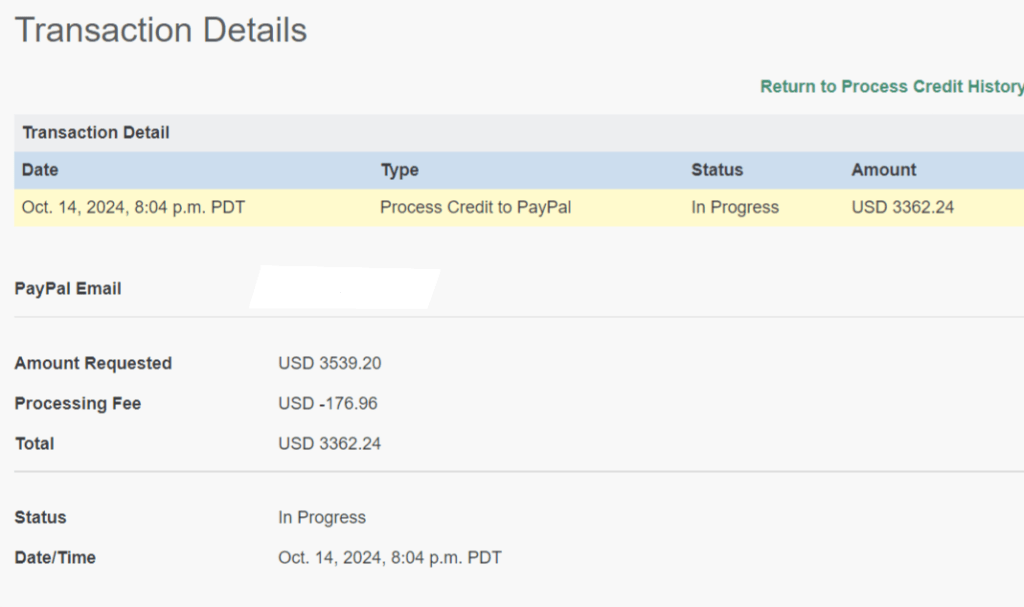1024x607 pixels.
Task: Click the Amount Requested label
Action: click(x=93, y=363)
